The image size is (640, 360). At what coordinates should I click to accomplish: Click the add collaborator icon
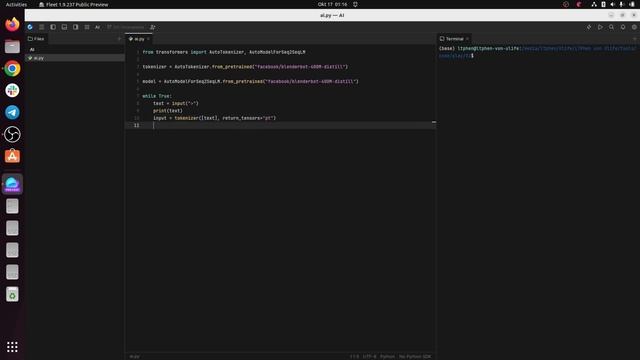(153, 27)
